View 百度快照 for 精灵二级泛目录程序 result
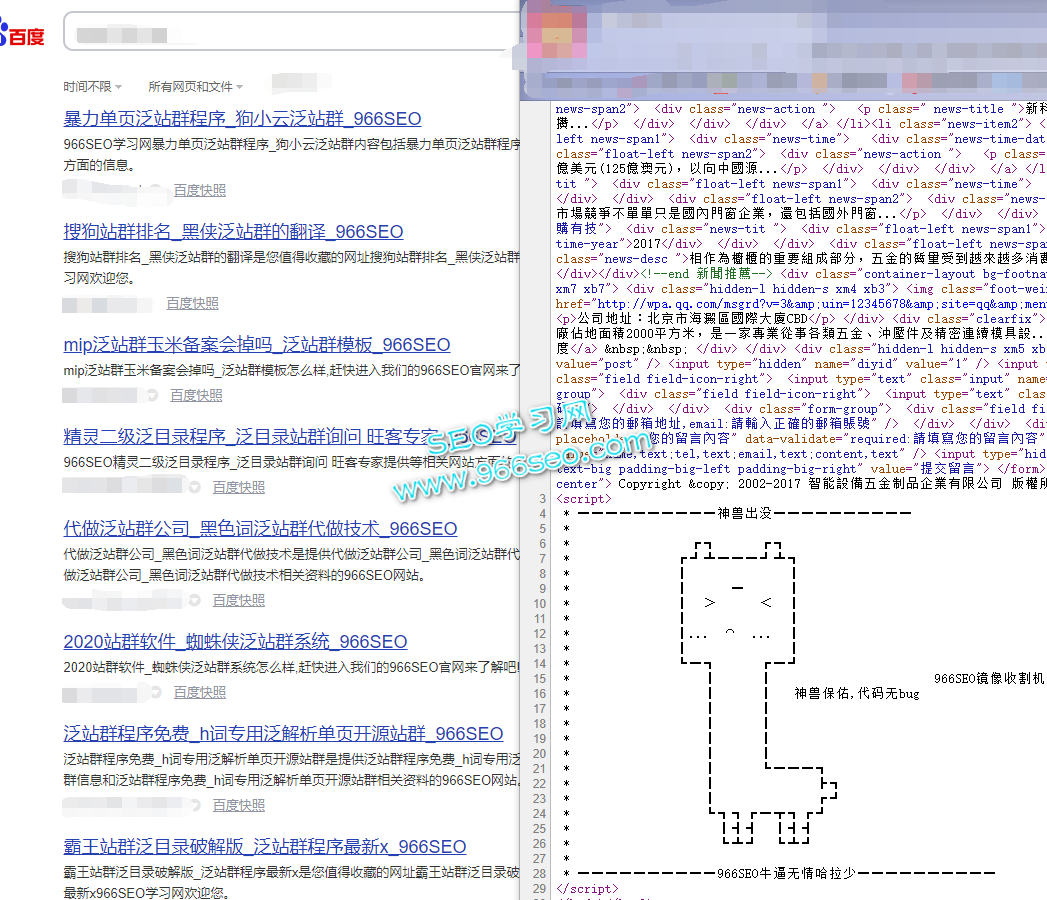1047x900 pixels. tap(238, 487)
